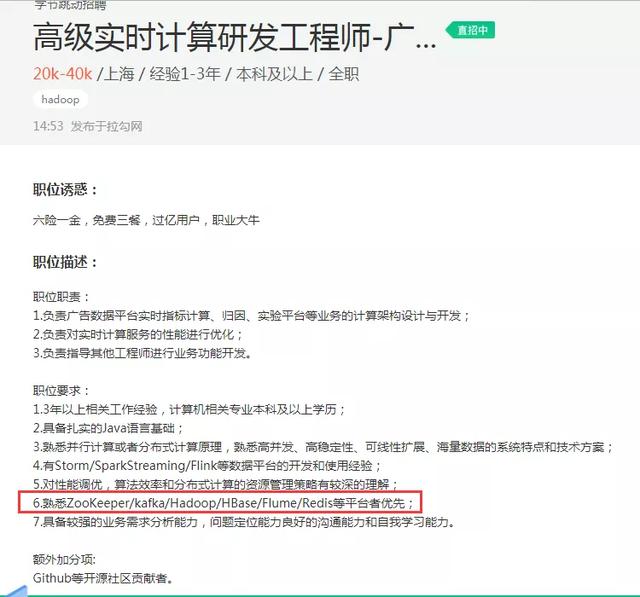Click the 职位要求 subheading

(x=61, y=391)
